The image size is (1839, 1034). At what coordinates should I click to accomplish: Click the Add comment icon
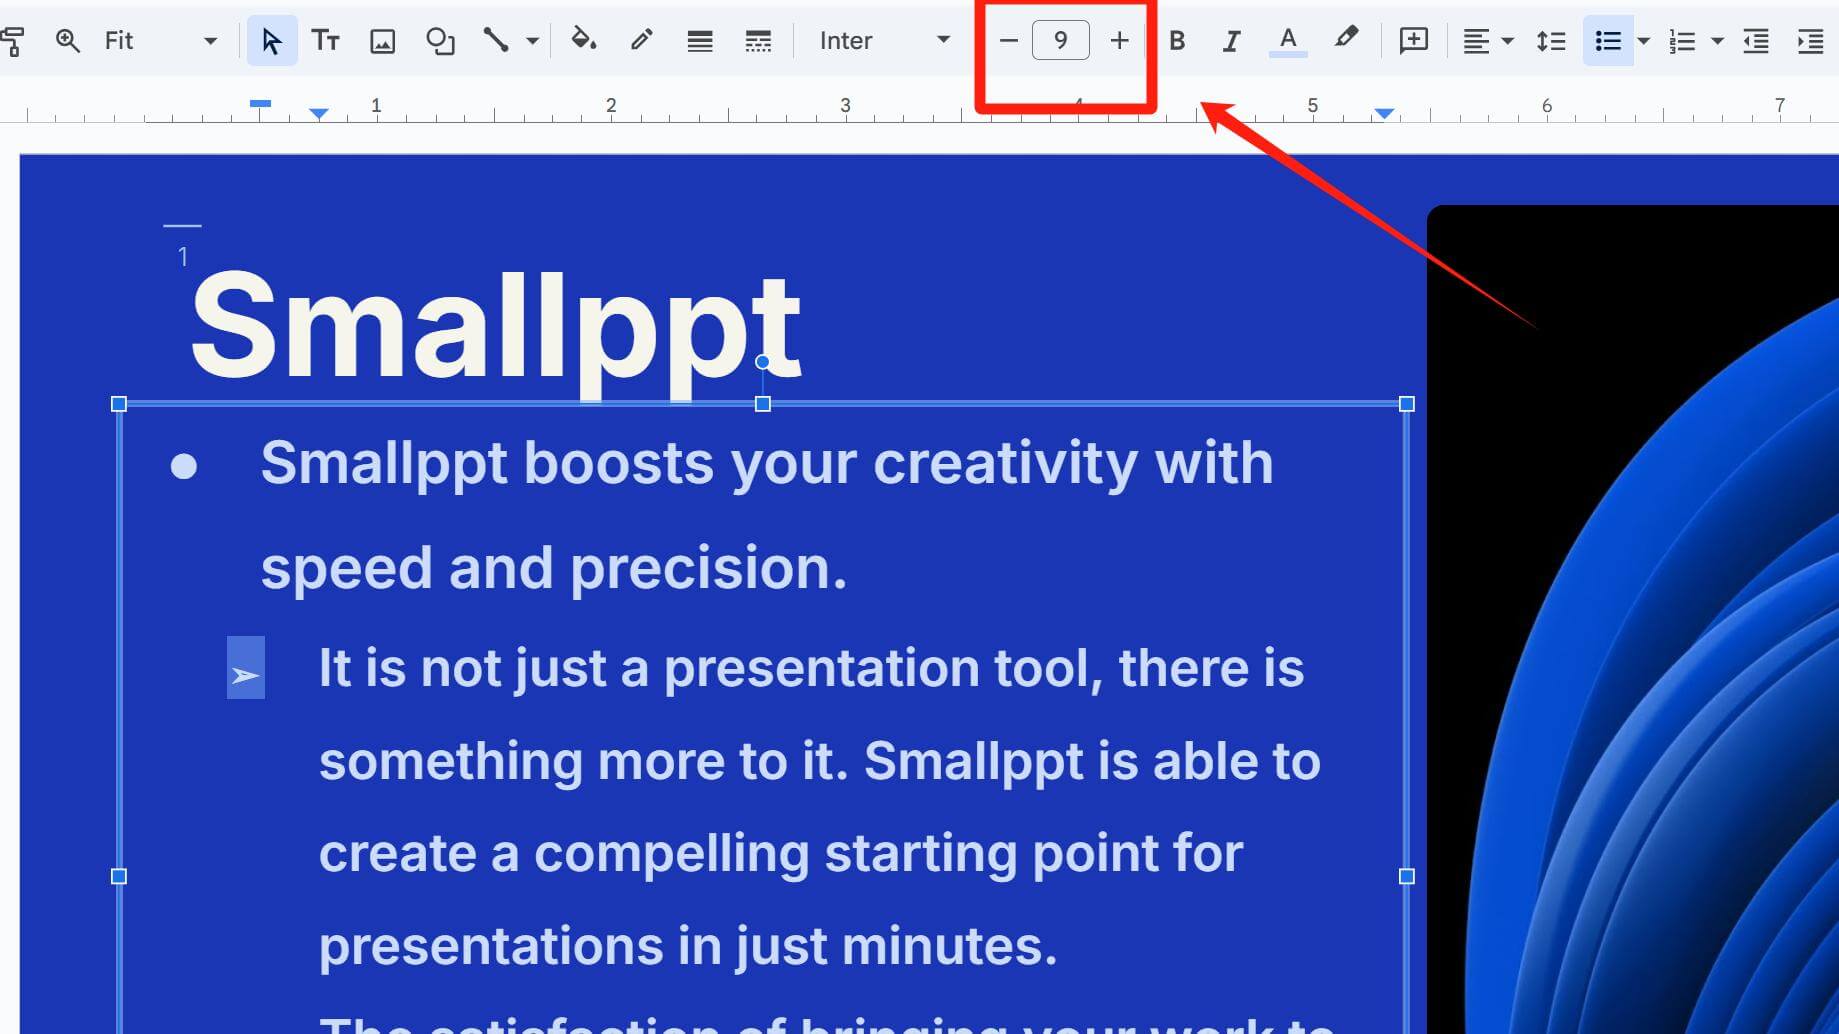point(1413,41)
